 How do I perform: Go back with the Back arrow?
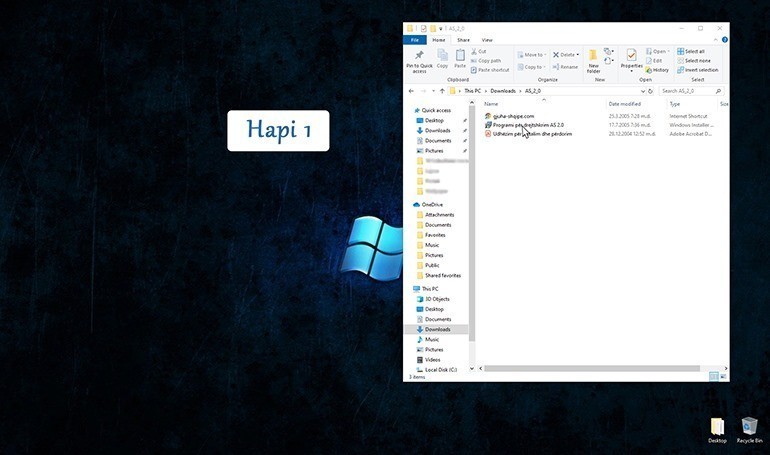click(411, 91)
